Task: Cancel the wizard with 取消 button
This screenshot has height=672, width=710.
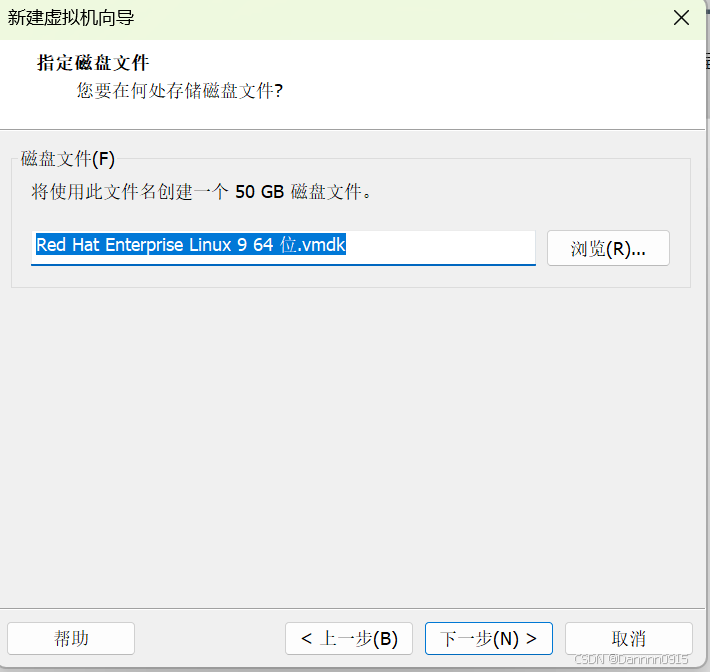Action: coord(628,638)
